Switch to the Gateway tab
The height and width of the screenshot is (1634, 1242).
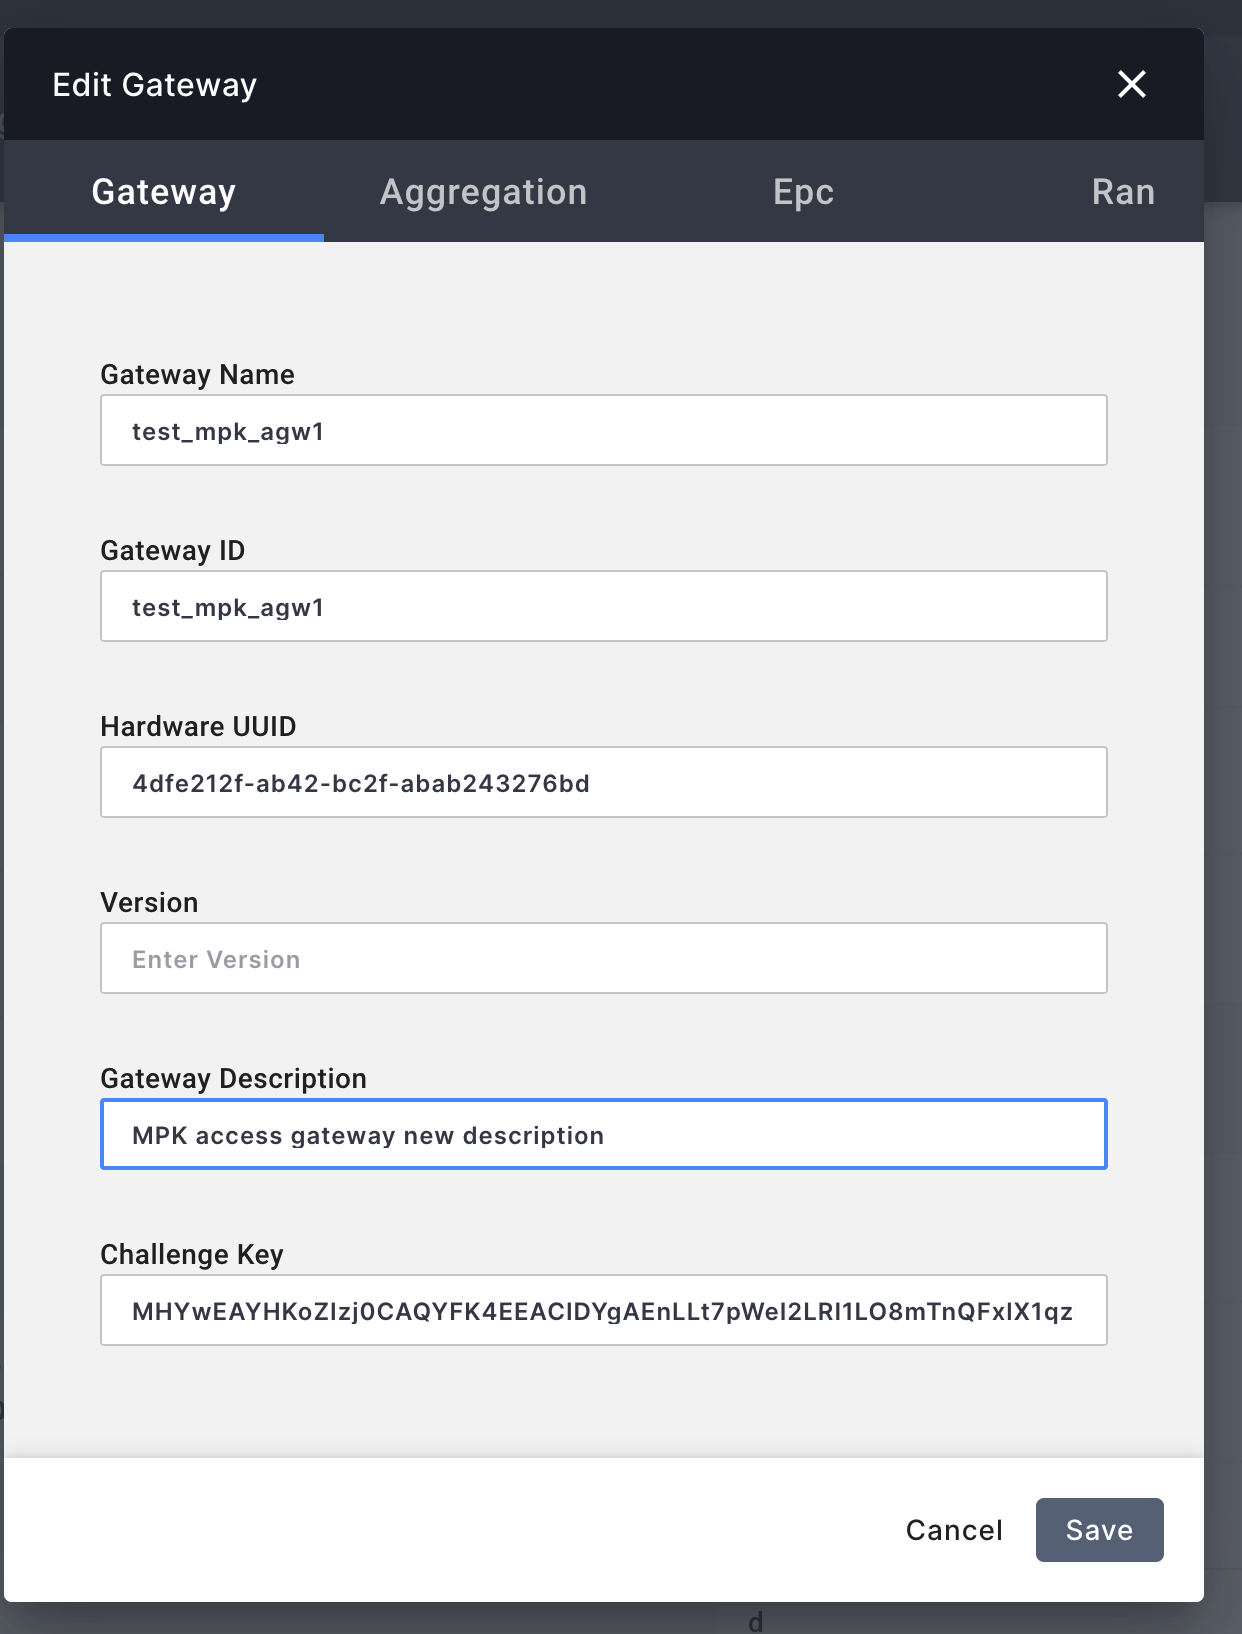point(164,191)
